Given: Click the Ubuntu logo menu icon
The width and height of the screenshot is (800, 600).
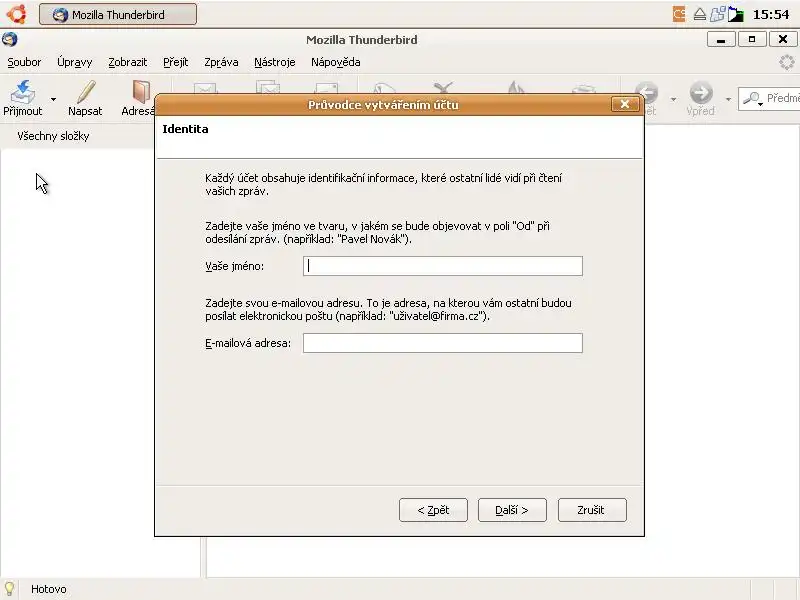Looking at the screenshot, I should 16,14.
